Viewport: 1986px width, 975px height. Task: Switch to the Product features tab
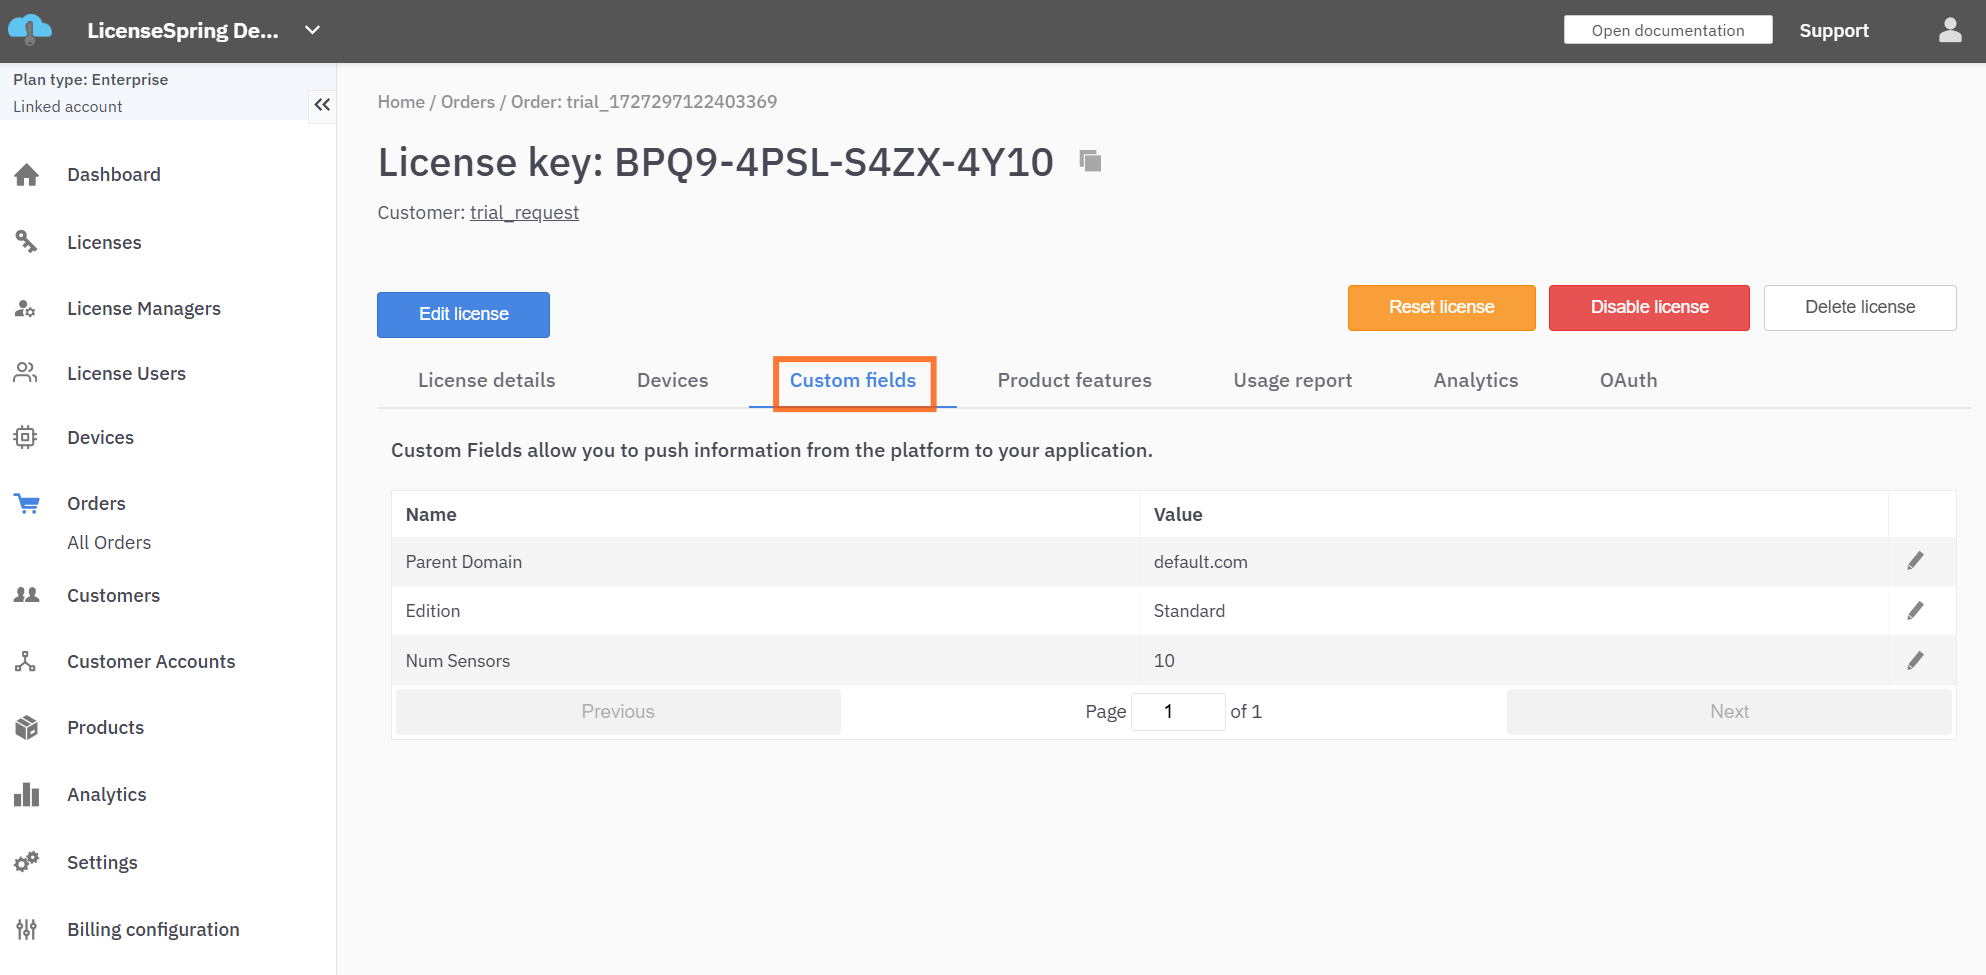1074,381
